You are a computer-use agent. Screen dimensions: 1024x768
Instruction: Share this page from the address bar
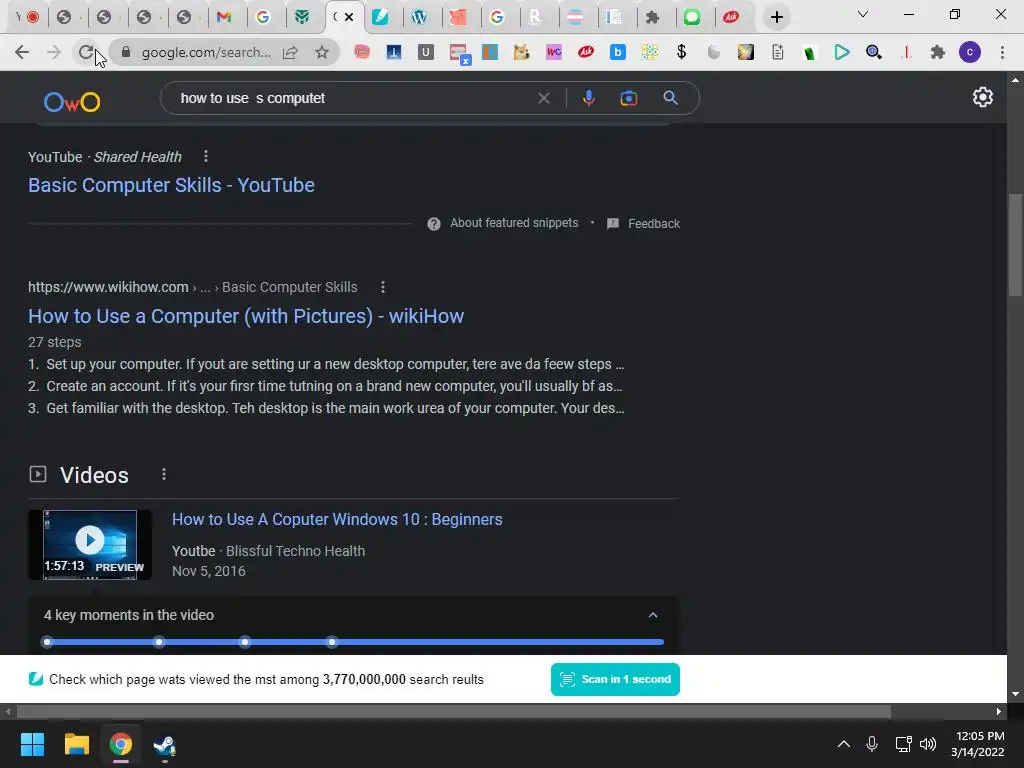click(x=291, y=52)
